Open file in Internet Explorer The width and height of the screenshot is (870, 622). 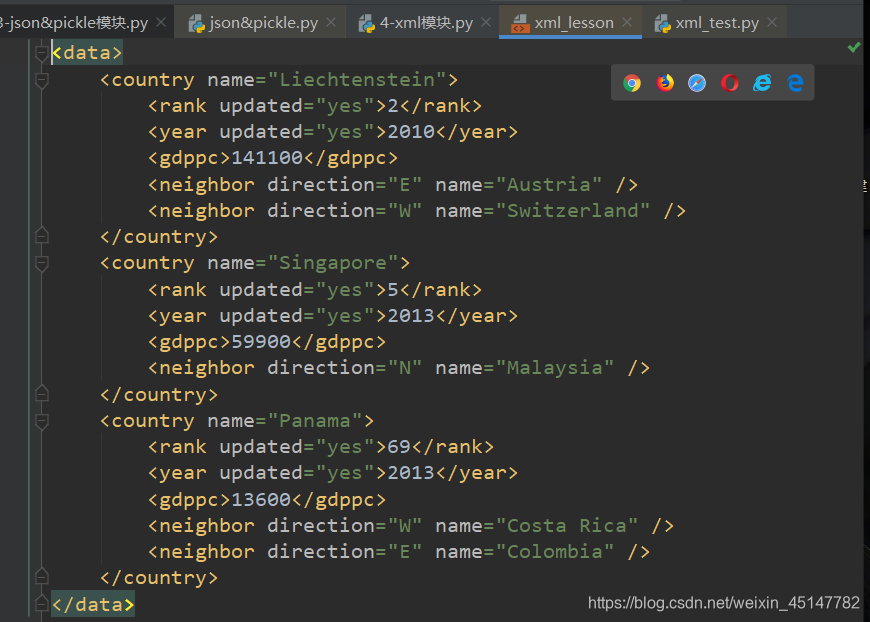click(762, 83)
